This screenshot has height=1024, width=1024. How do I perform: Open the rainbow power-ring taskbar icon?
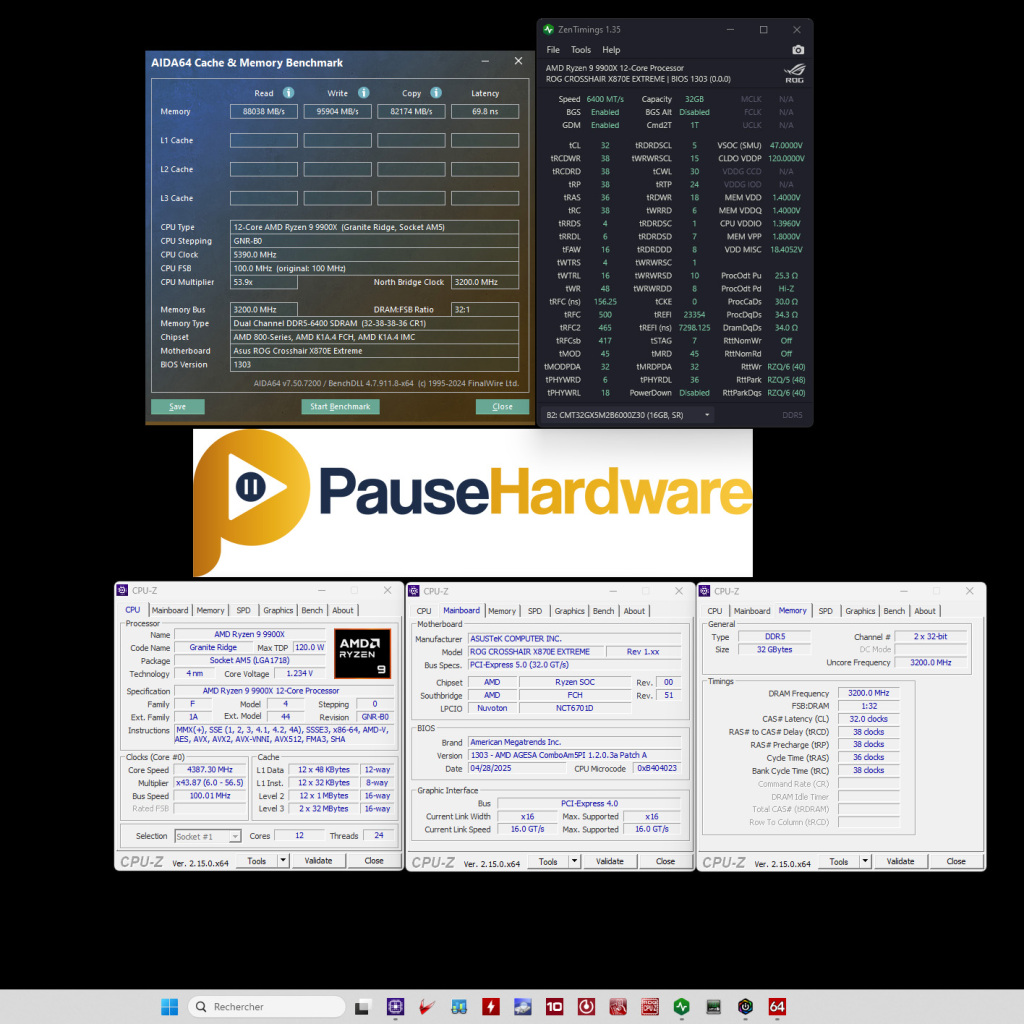745,1006
